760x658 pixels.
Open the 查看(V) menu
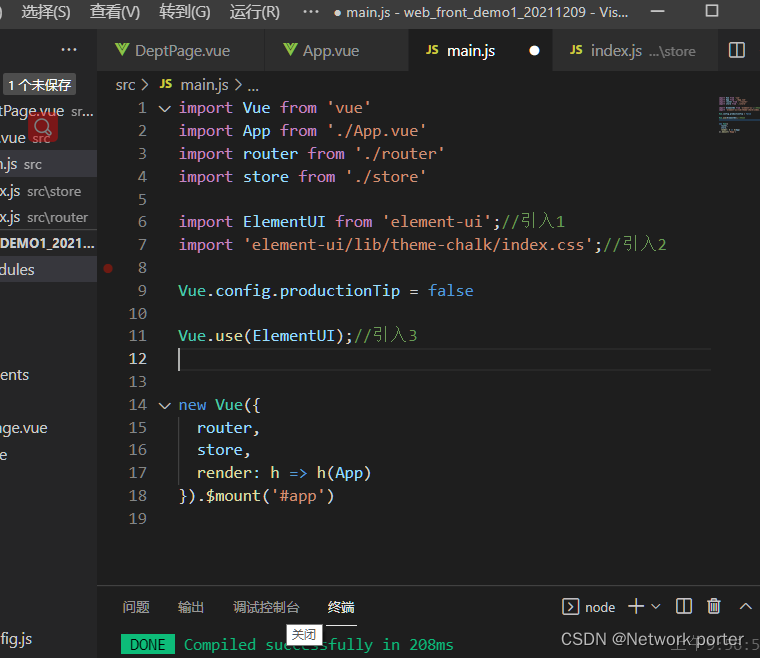pyautogui.click(x=115, y=12)
